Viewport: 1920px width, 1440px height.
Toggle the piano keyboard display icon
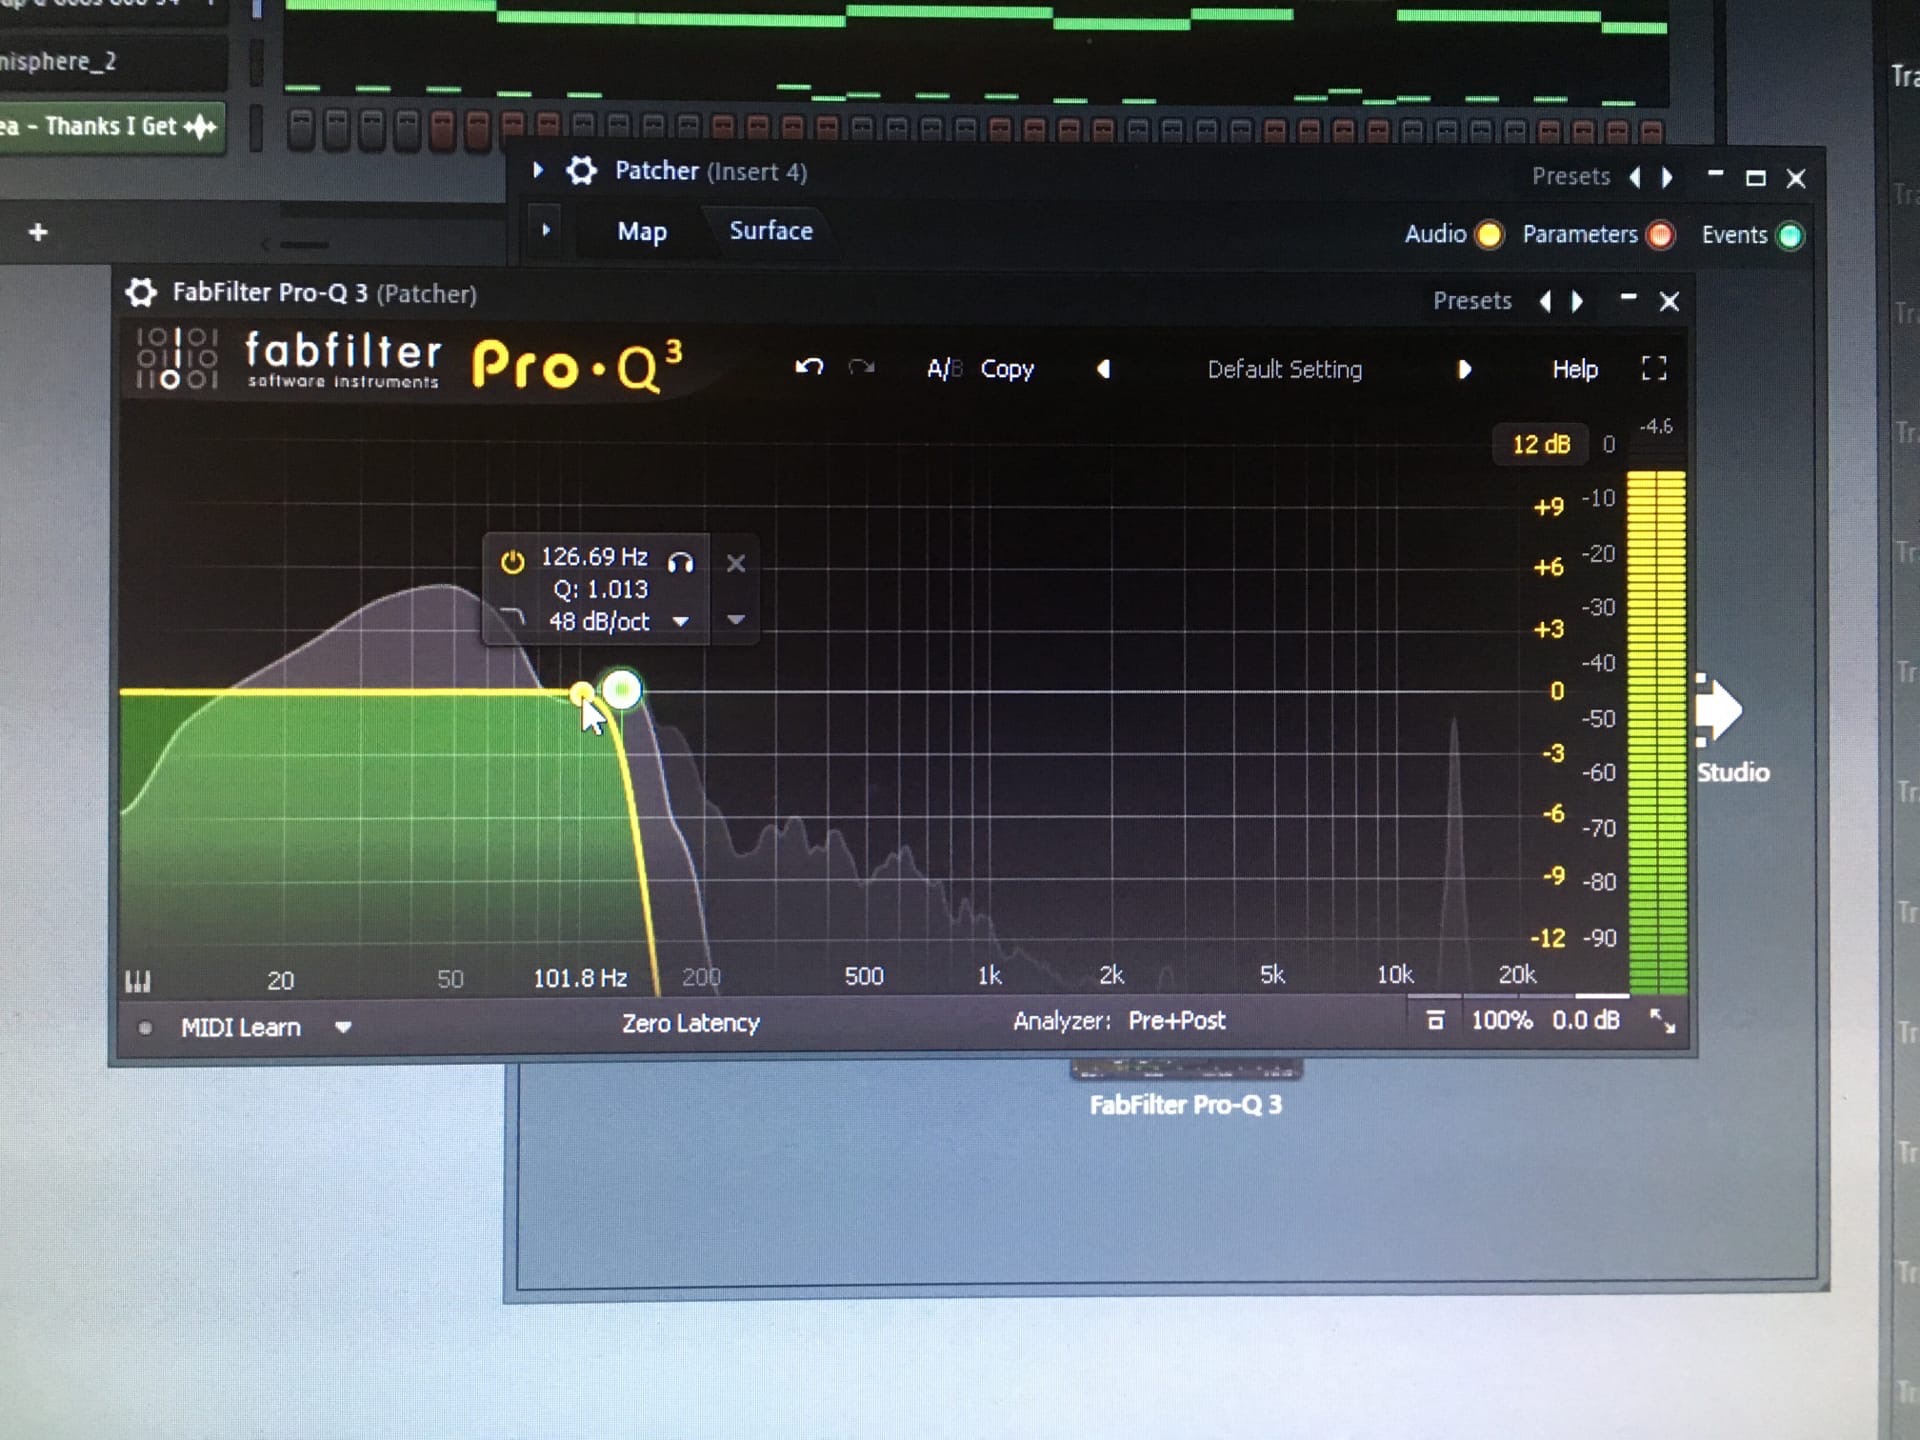pos(138,980)
